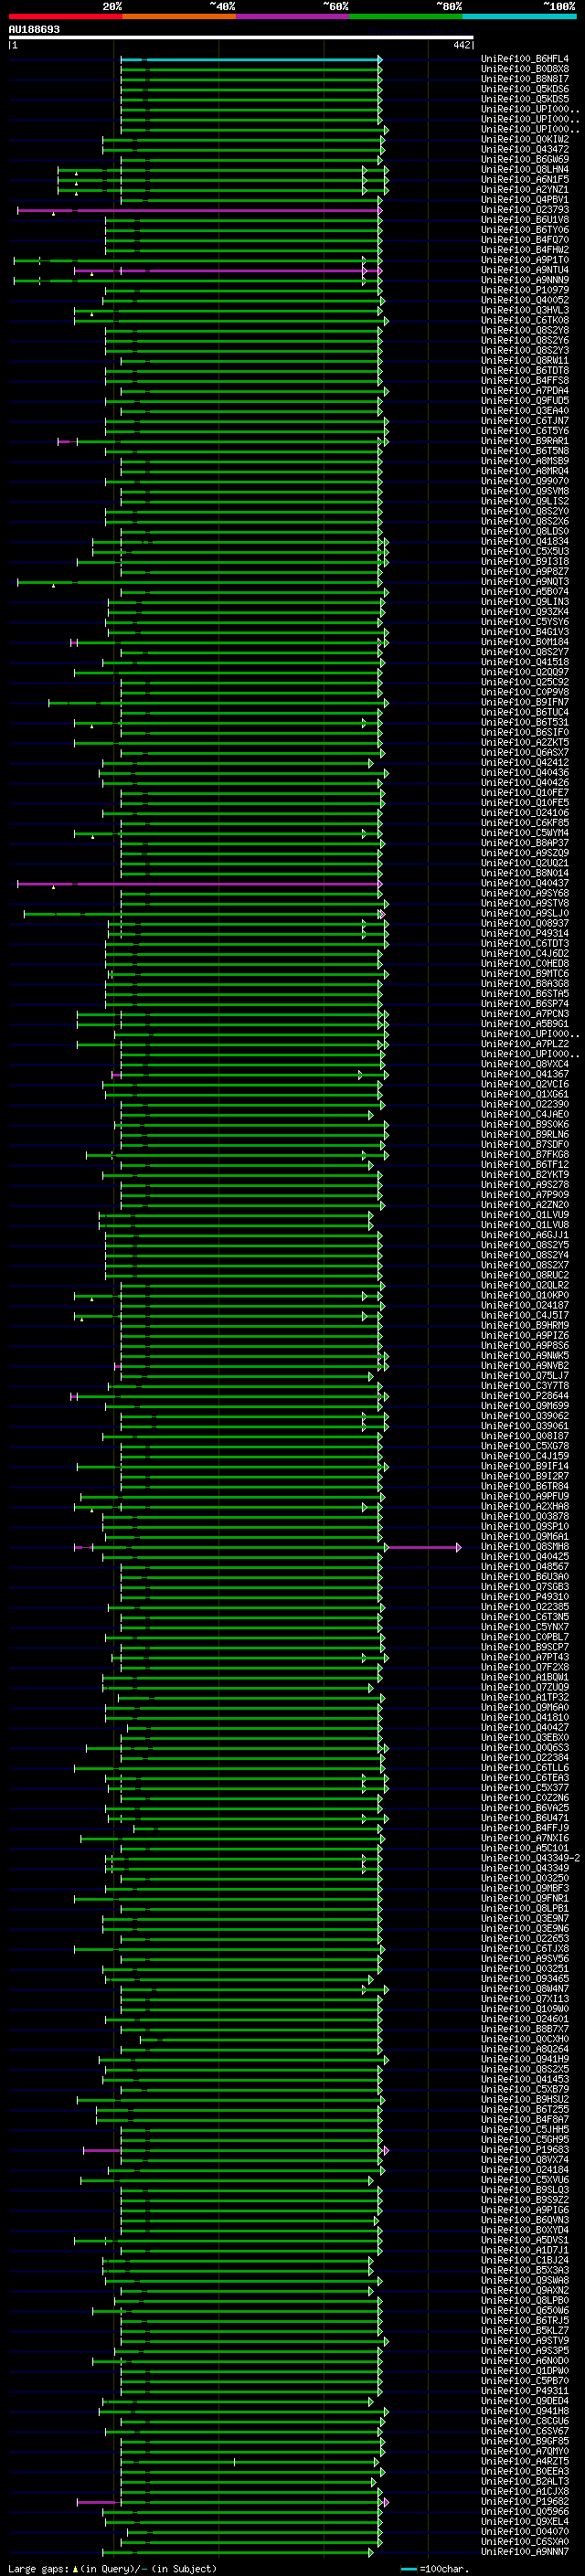Click the query name AU188693
Screen dimensions: 585x2576
coord(34,30)
